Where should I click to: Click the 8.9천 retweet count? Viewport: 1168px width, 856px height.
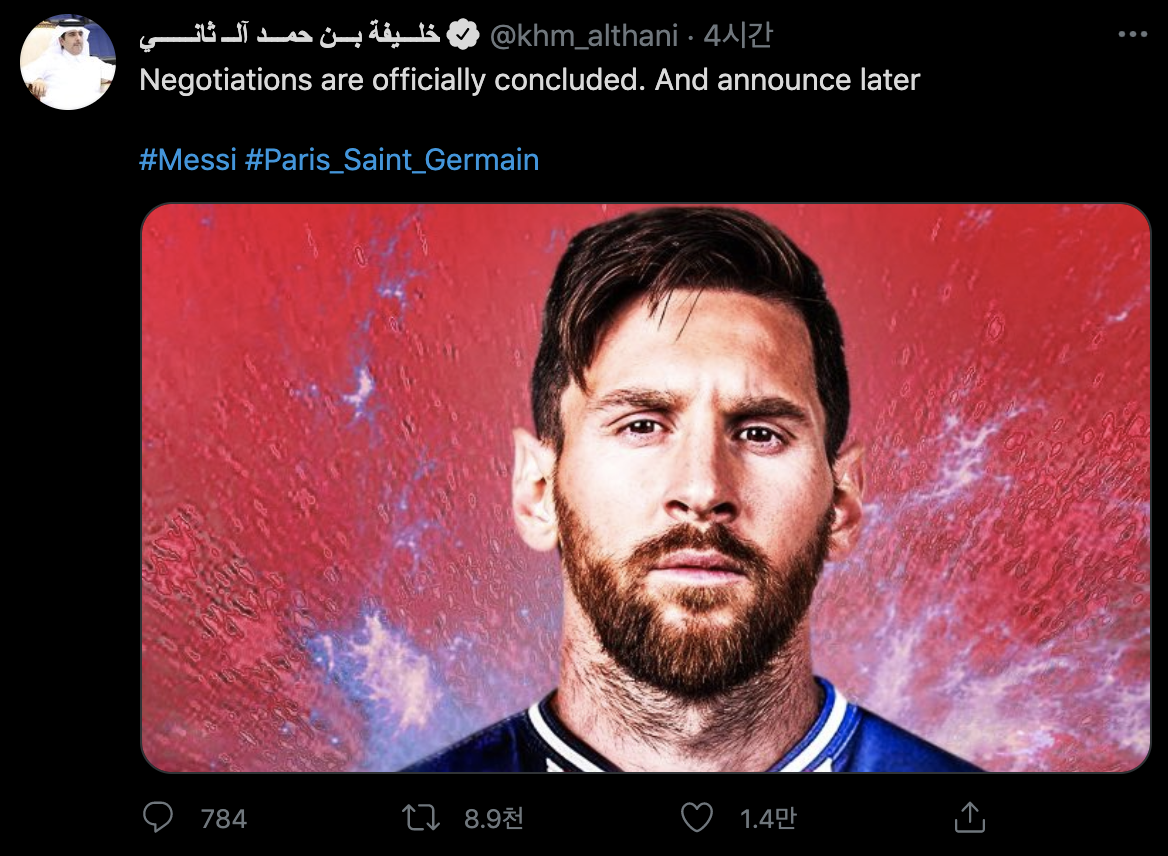point(493,819)
